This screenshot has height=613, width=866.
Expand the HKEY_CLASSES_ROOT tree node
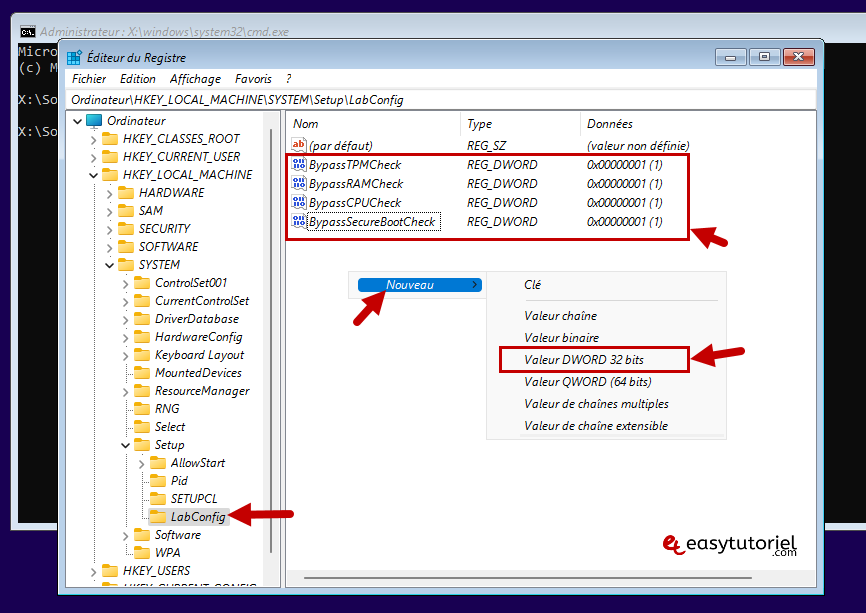(x=94, y=139)
